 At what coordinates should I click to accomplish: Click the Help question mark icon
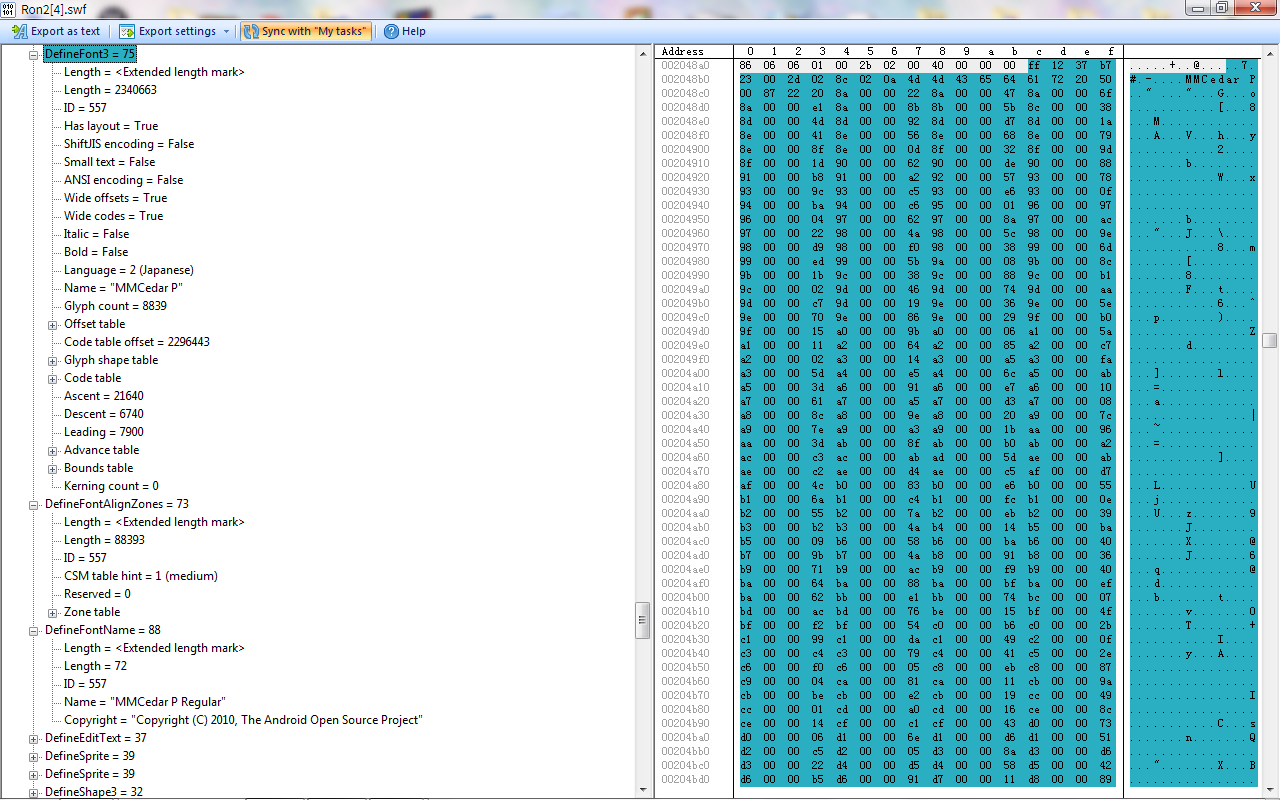[x=391, y=31]
